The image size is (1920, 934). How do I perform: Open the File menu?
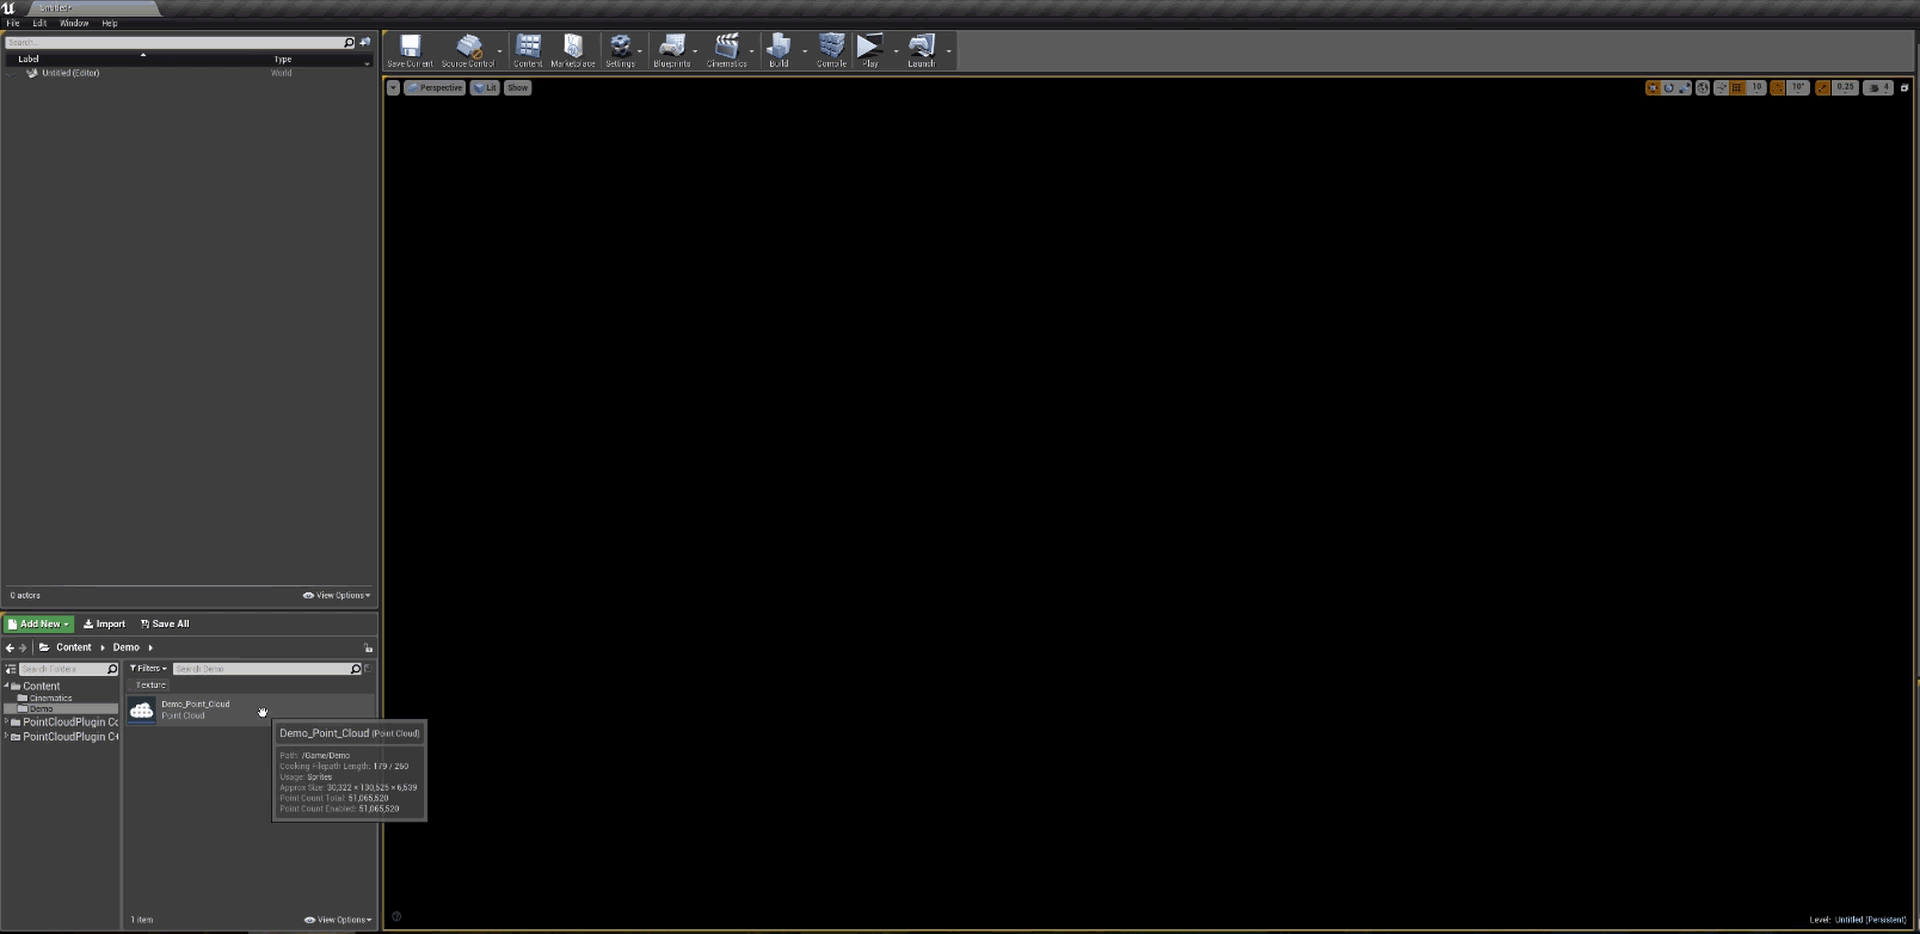click(13, 23)
